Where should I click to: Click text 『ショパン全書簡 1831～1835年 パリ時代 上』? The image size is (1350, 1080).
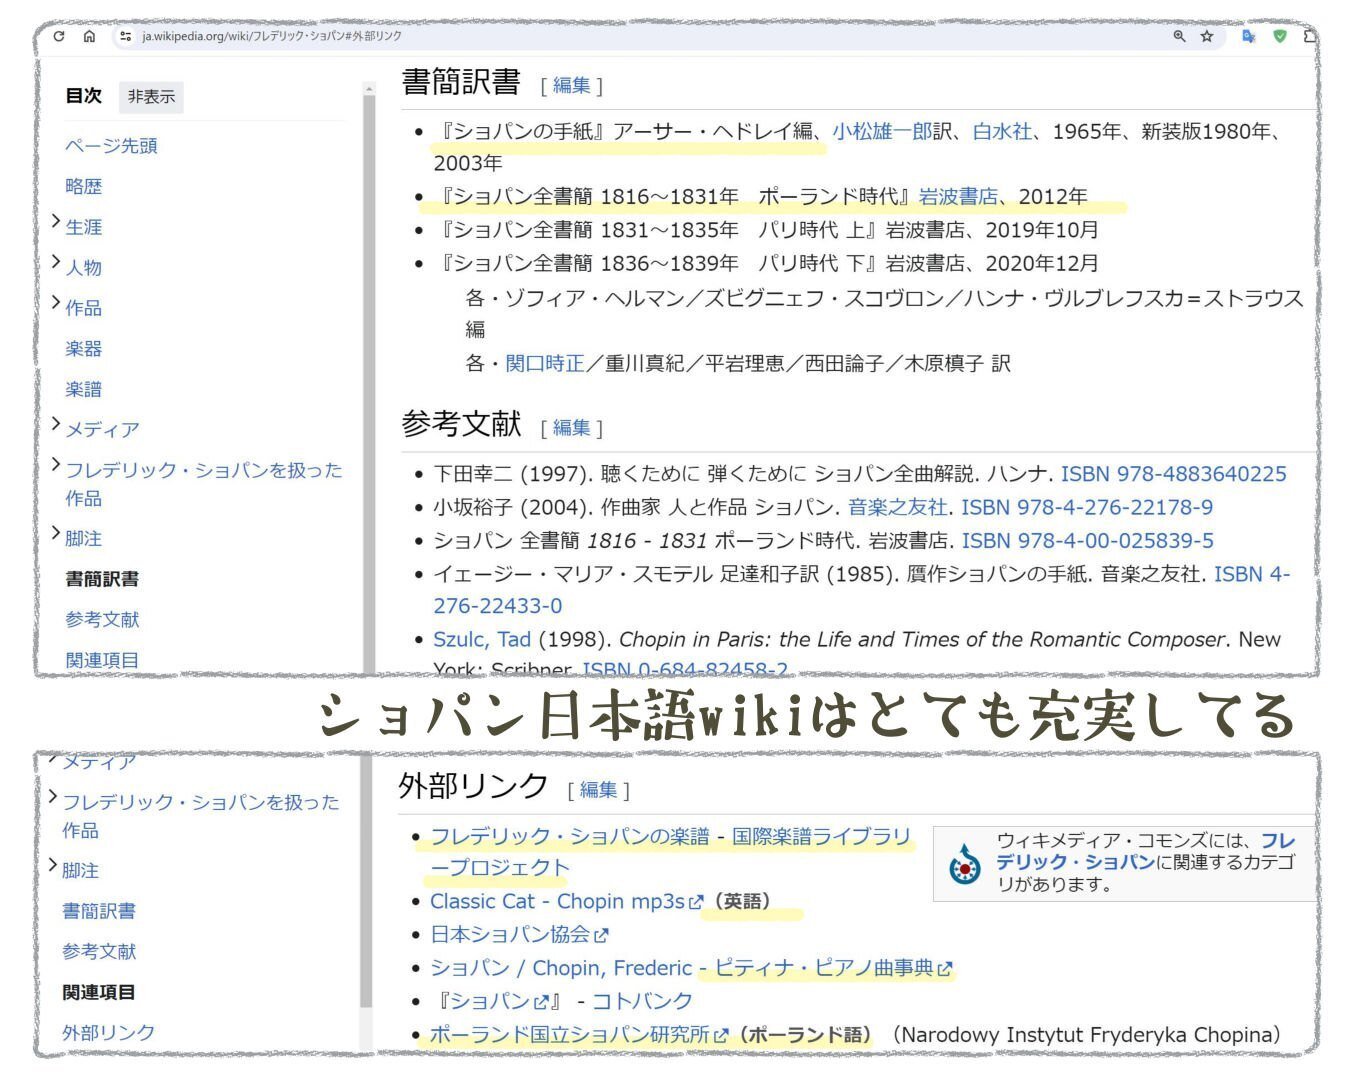[x=658, y=230]
